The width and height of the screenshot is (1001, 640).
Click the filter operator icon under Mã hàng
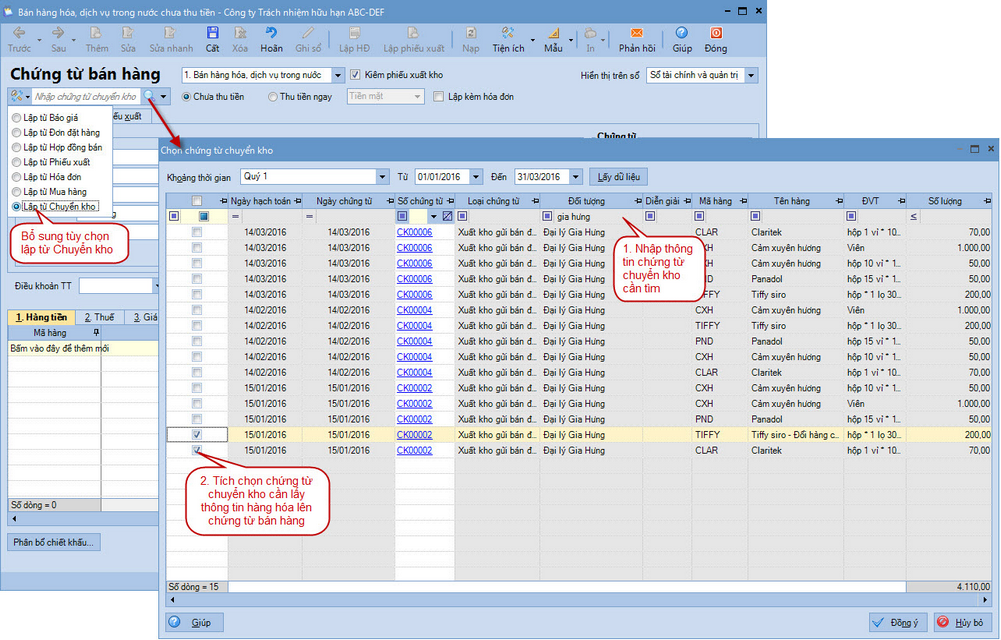[x=699, y=217]
